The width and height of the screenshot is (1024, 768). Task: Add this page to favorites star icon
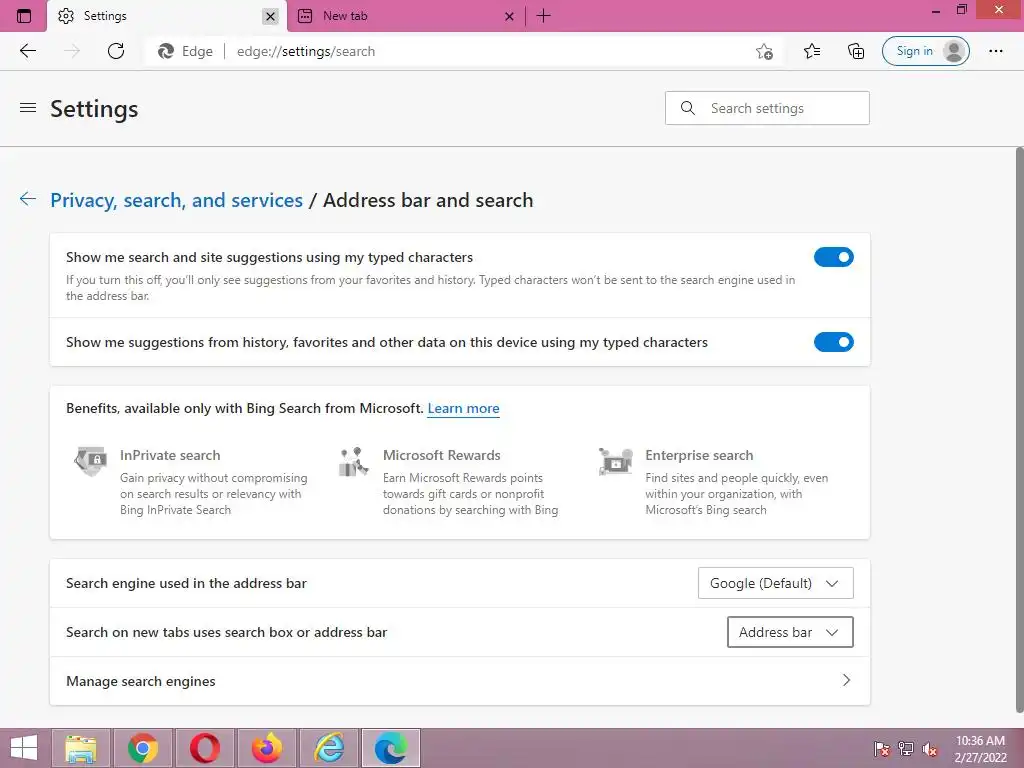click(x=764, y=51)
